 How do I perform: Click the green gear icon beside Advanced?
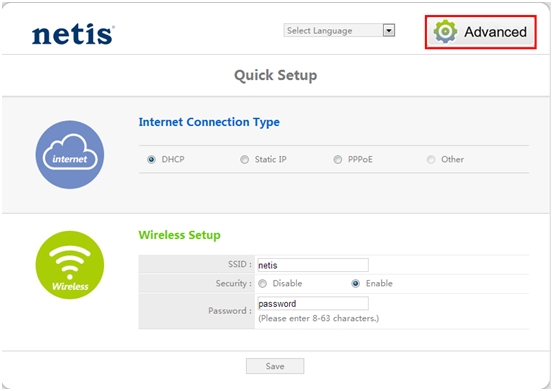(x=445, y=32)
